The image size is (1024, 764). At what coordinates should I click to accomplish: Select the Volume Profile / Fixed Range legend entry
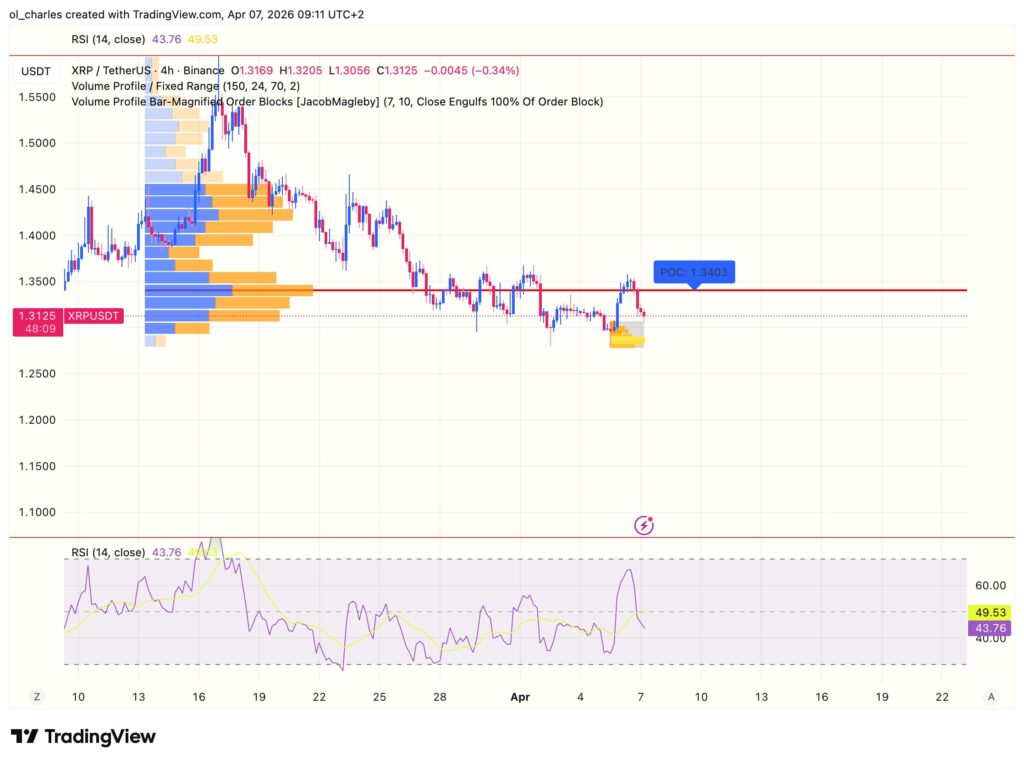pyautogui.click(x=148, y=86)
